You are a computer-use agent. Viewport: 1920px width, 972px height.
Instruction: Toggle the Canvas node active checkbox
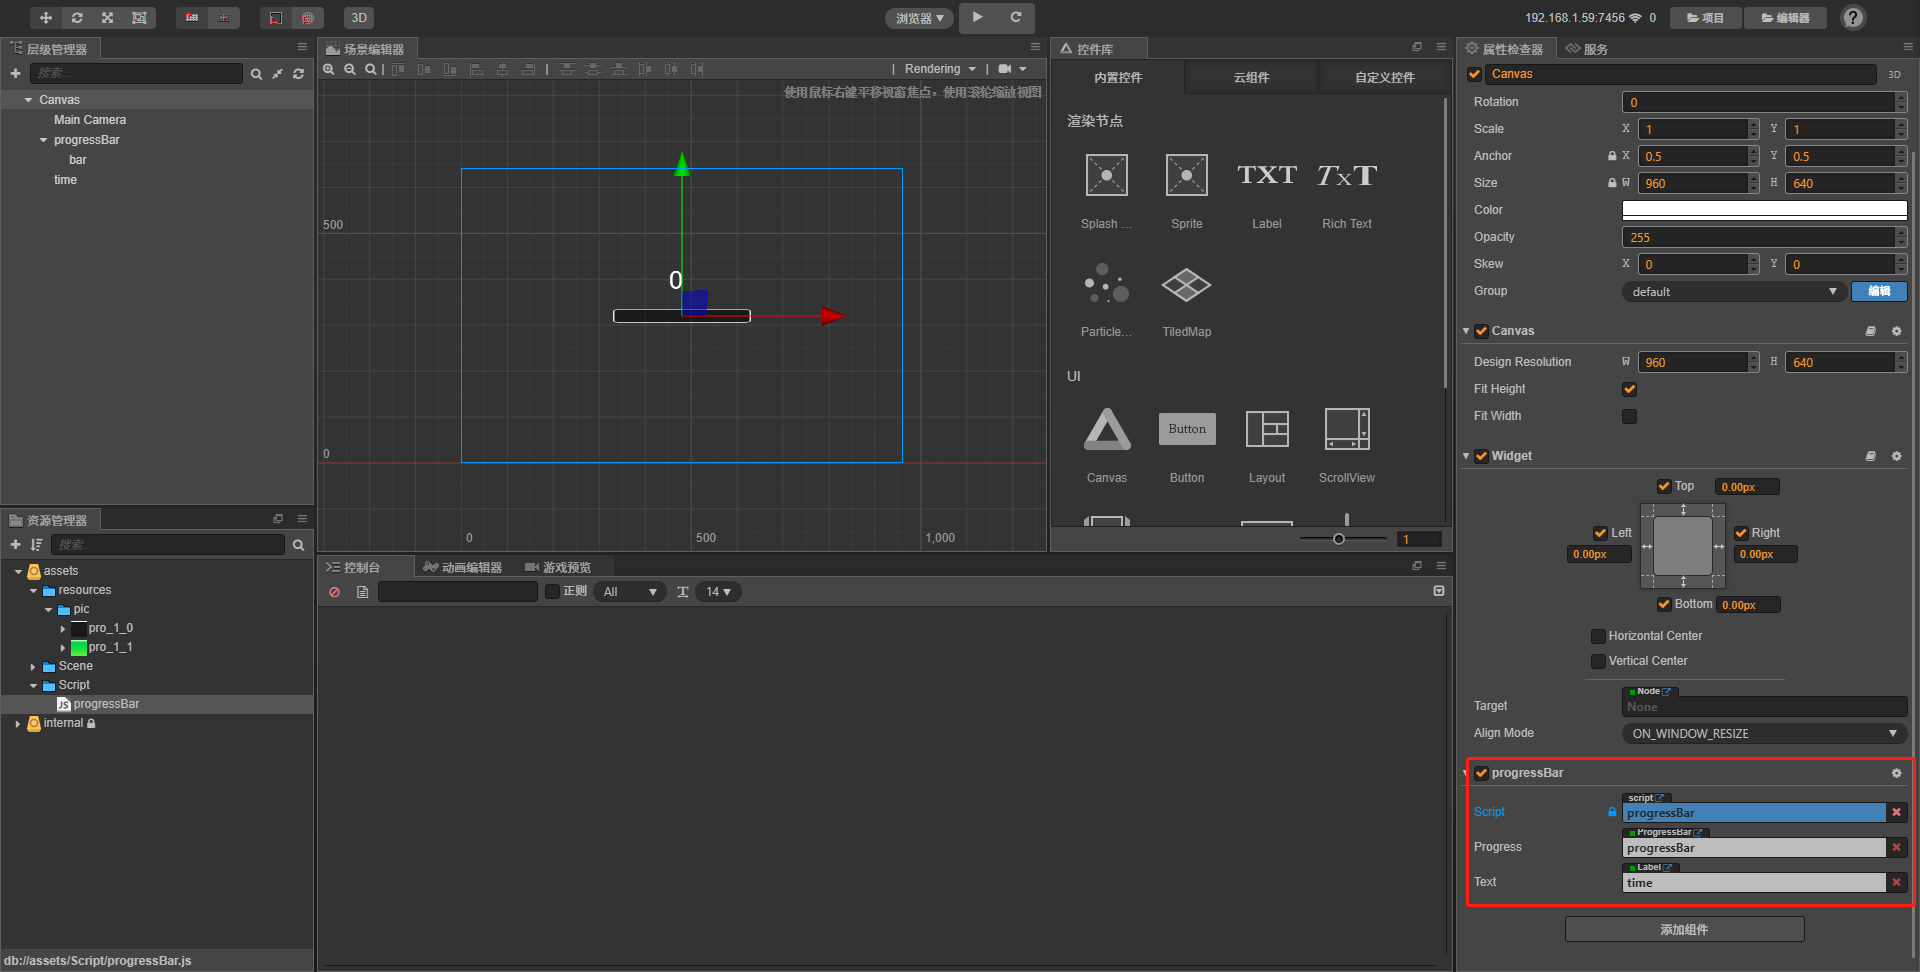coord(1474,74)
